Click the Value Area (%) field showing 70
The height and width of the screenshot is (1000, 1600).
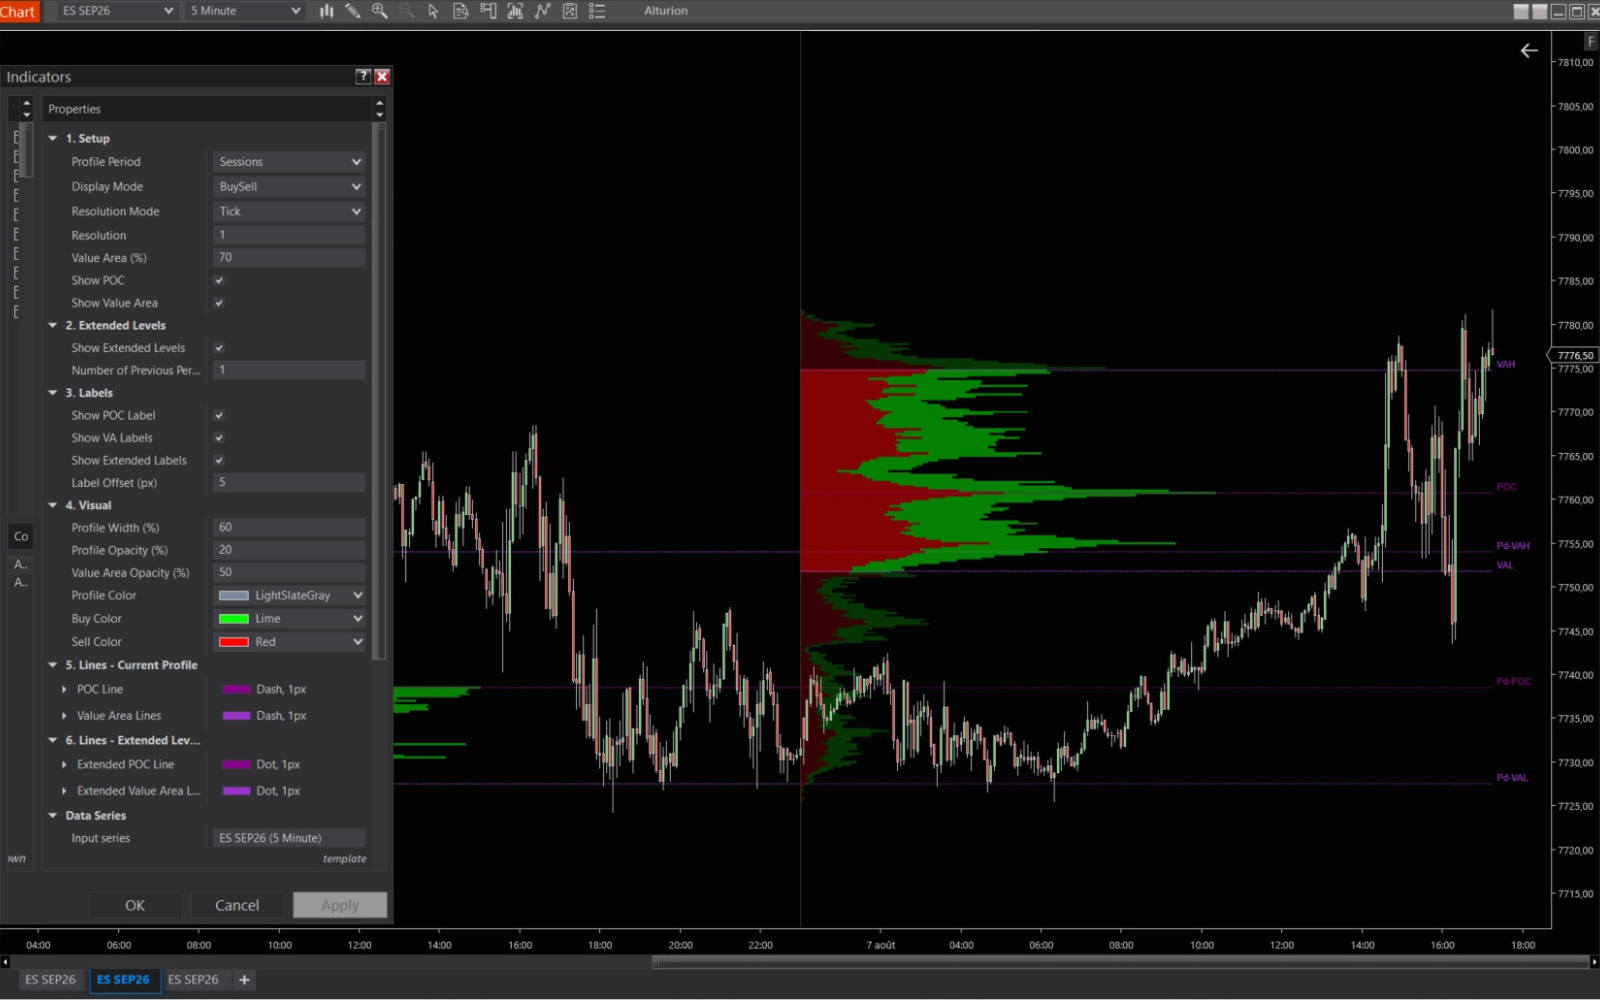tap(289, 257)
